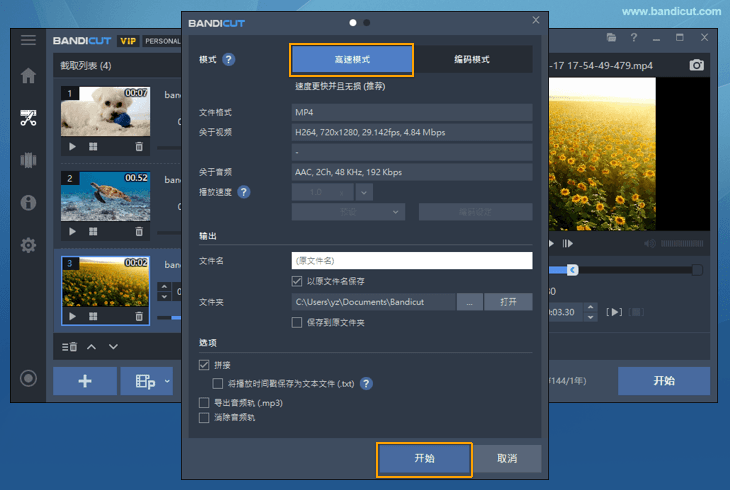Viewport: 730px width, 490px height.
Task: Click the 文件名 input field
Action: click(x=412, y=260)
